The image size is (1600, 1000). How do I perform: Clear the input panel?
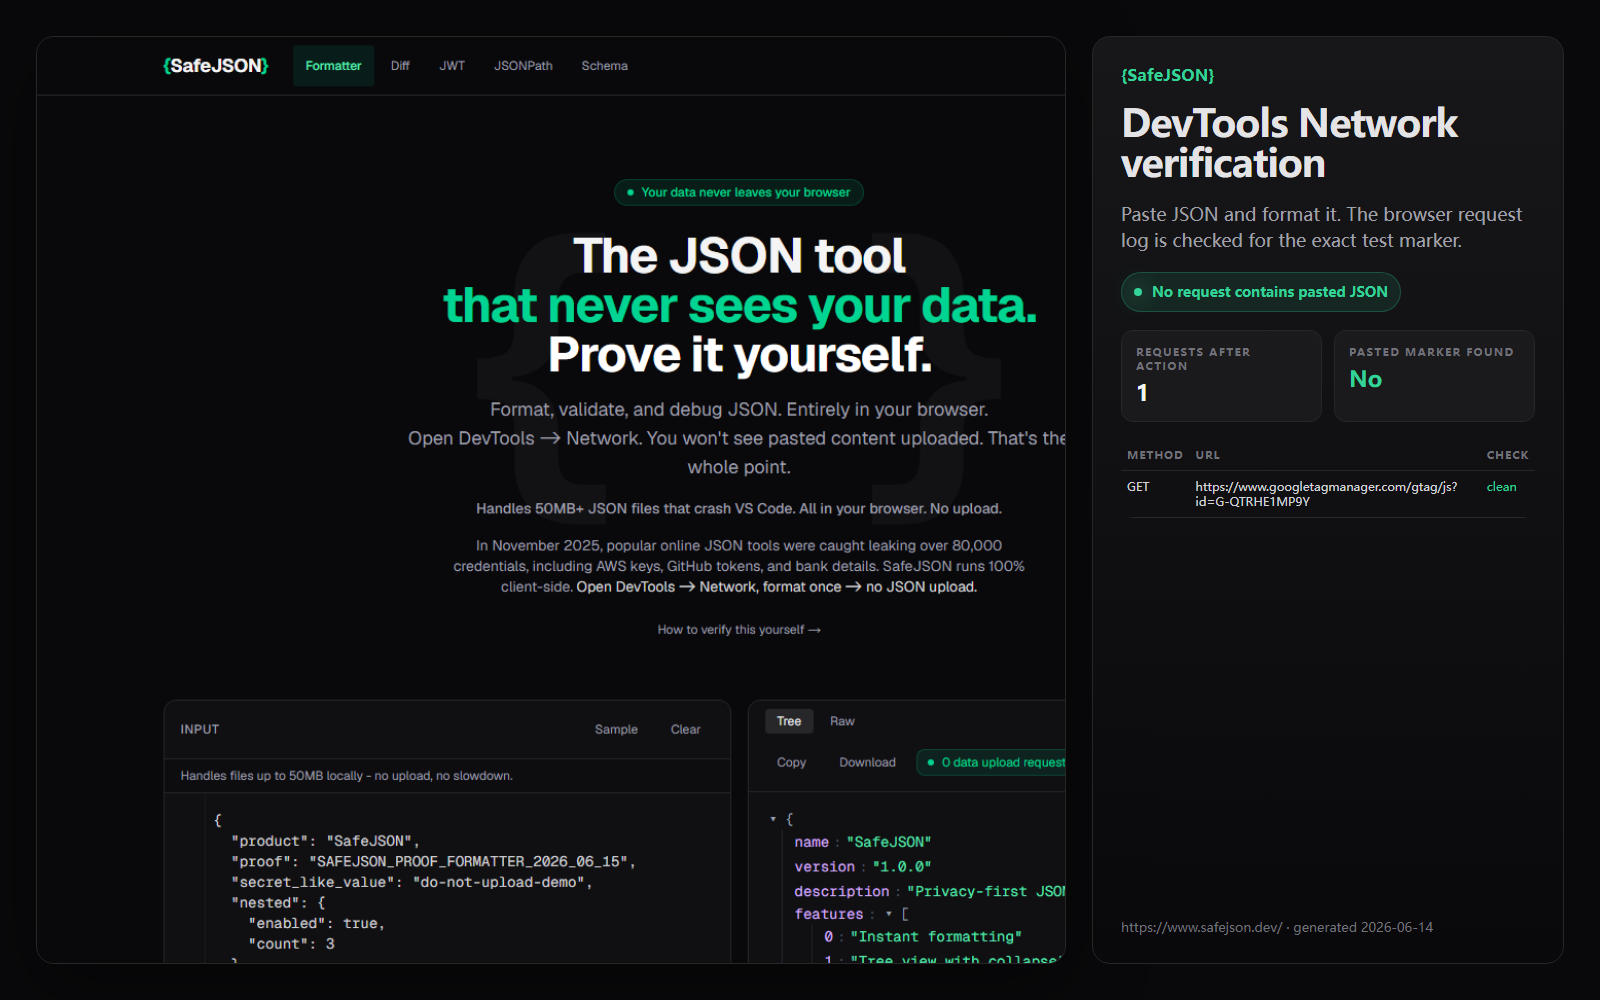685,730
